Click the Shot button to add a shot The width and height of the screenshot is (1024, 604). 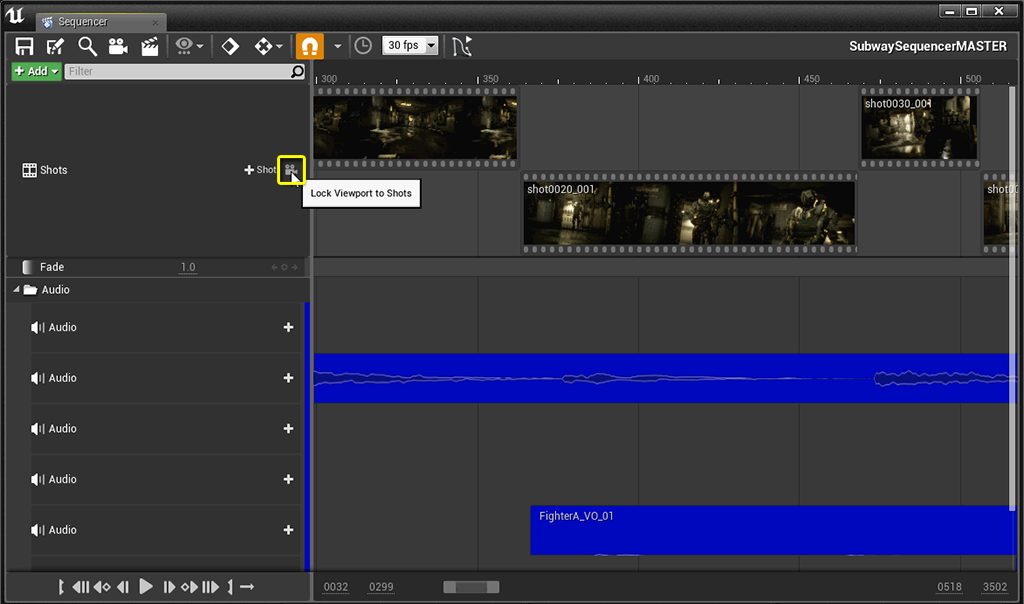262,170
